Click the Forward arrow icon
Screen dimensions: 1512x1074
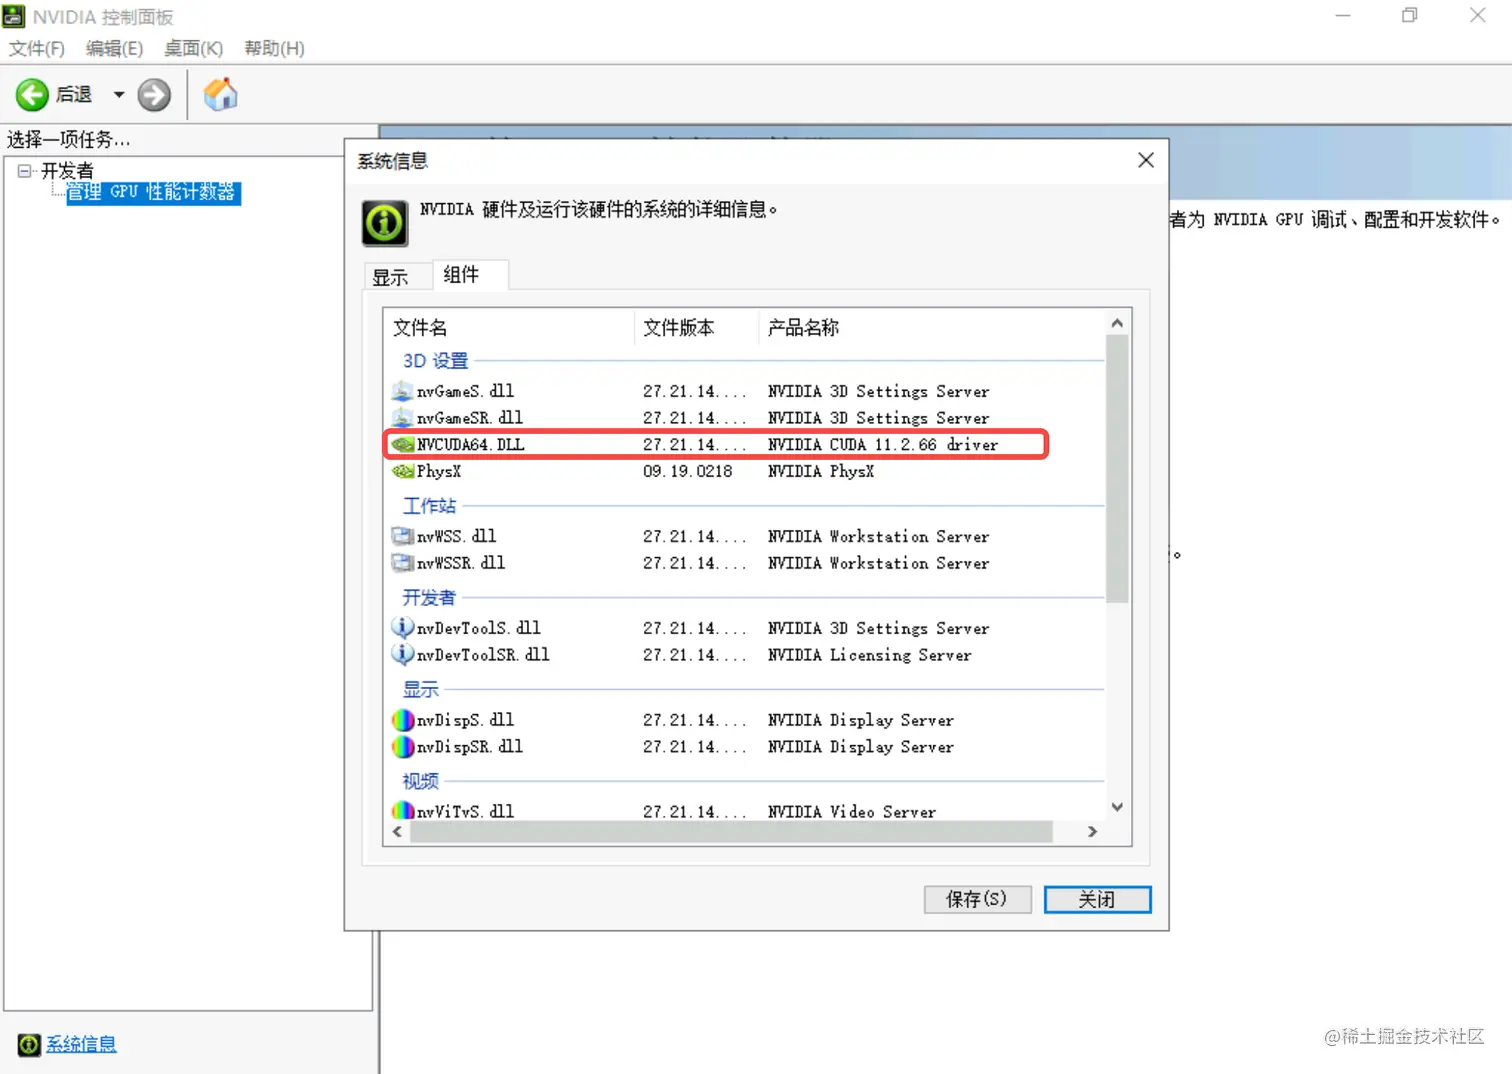[154, 95]
